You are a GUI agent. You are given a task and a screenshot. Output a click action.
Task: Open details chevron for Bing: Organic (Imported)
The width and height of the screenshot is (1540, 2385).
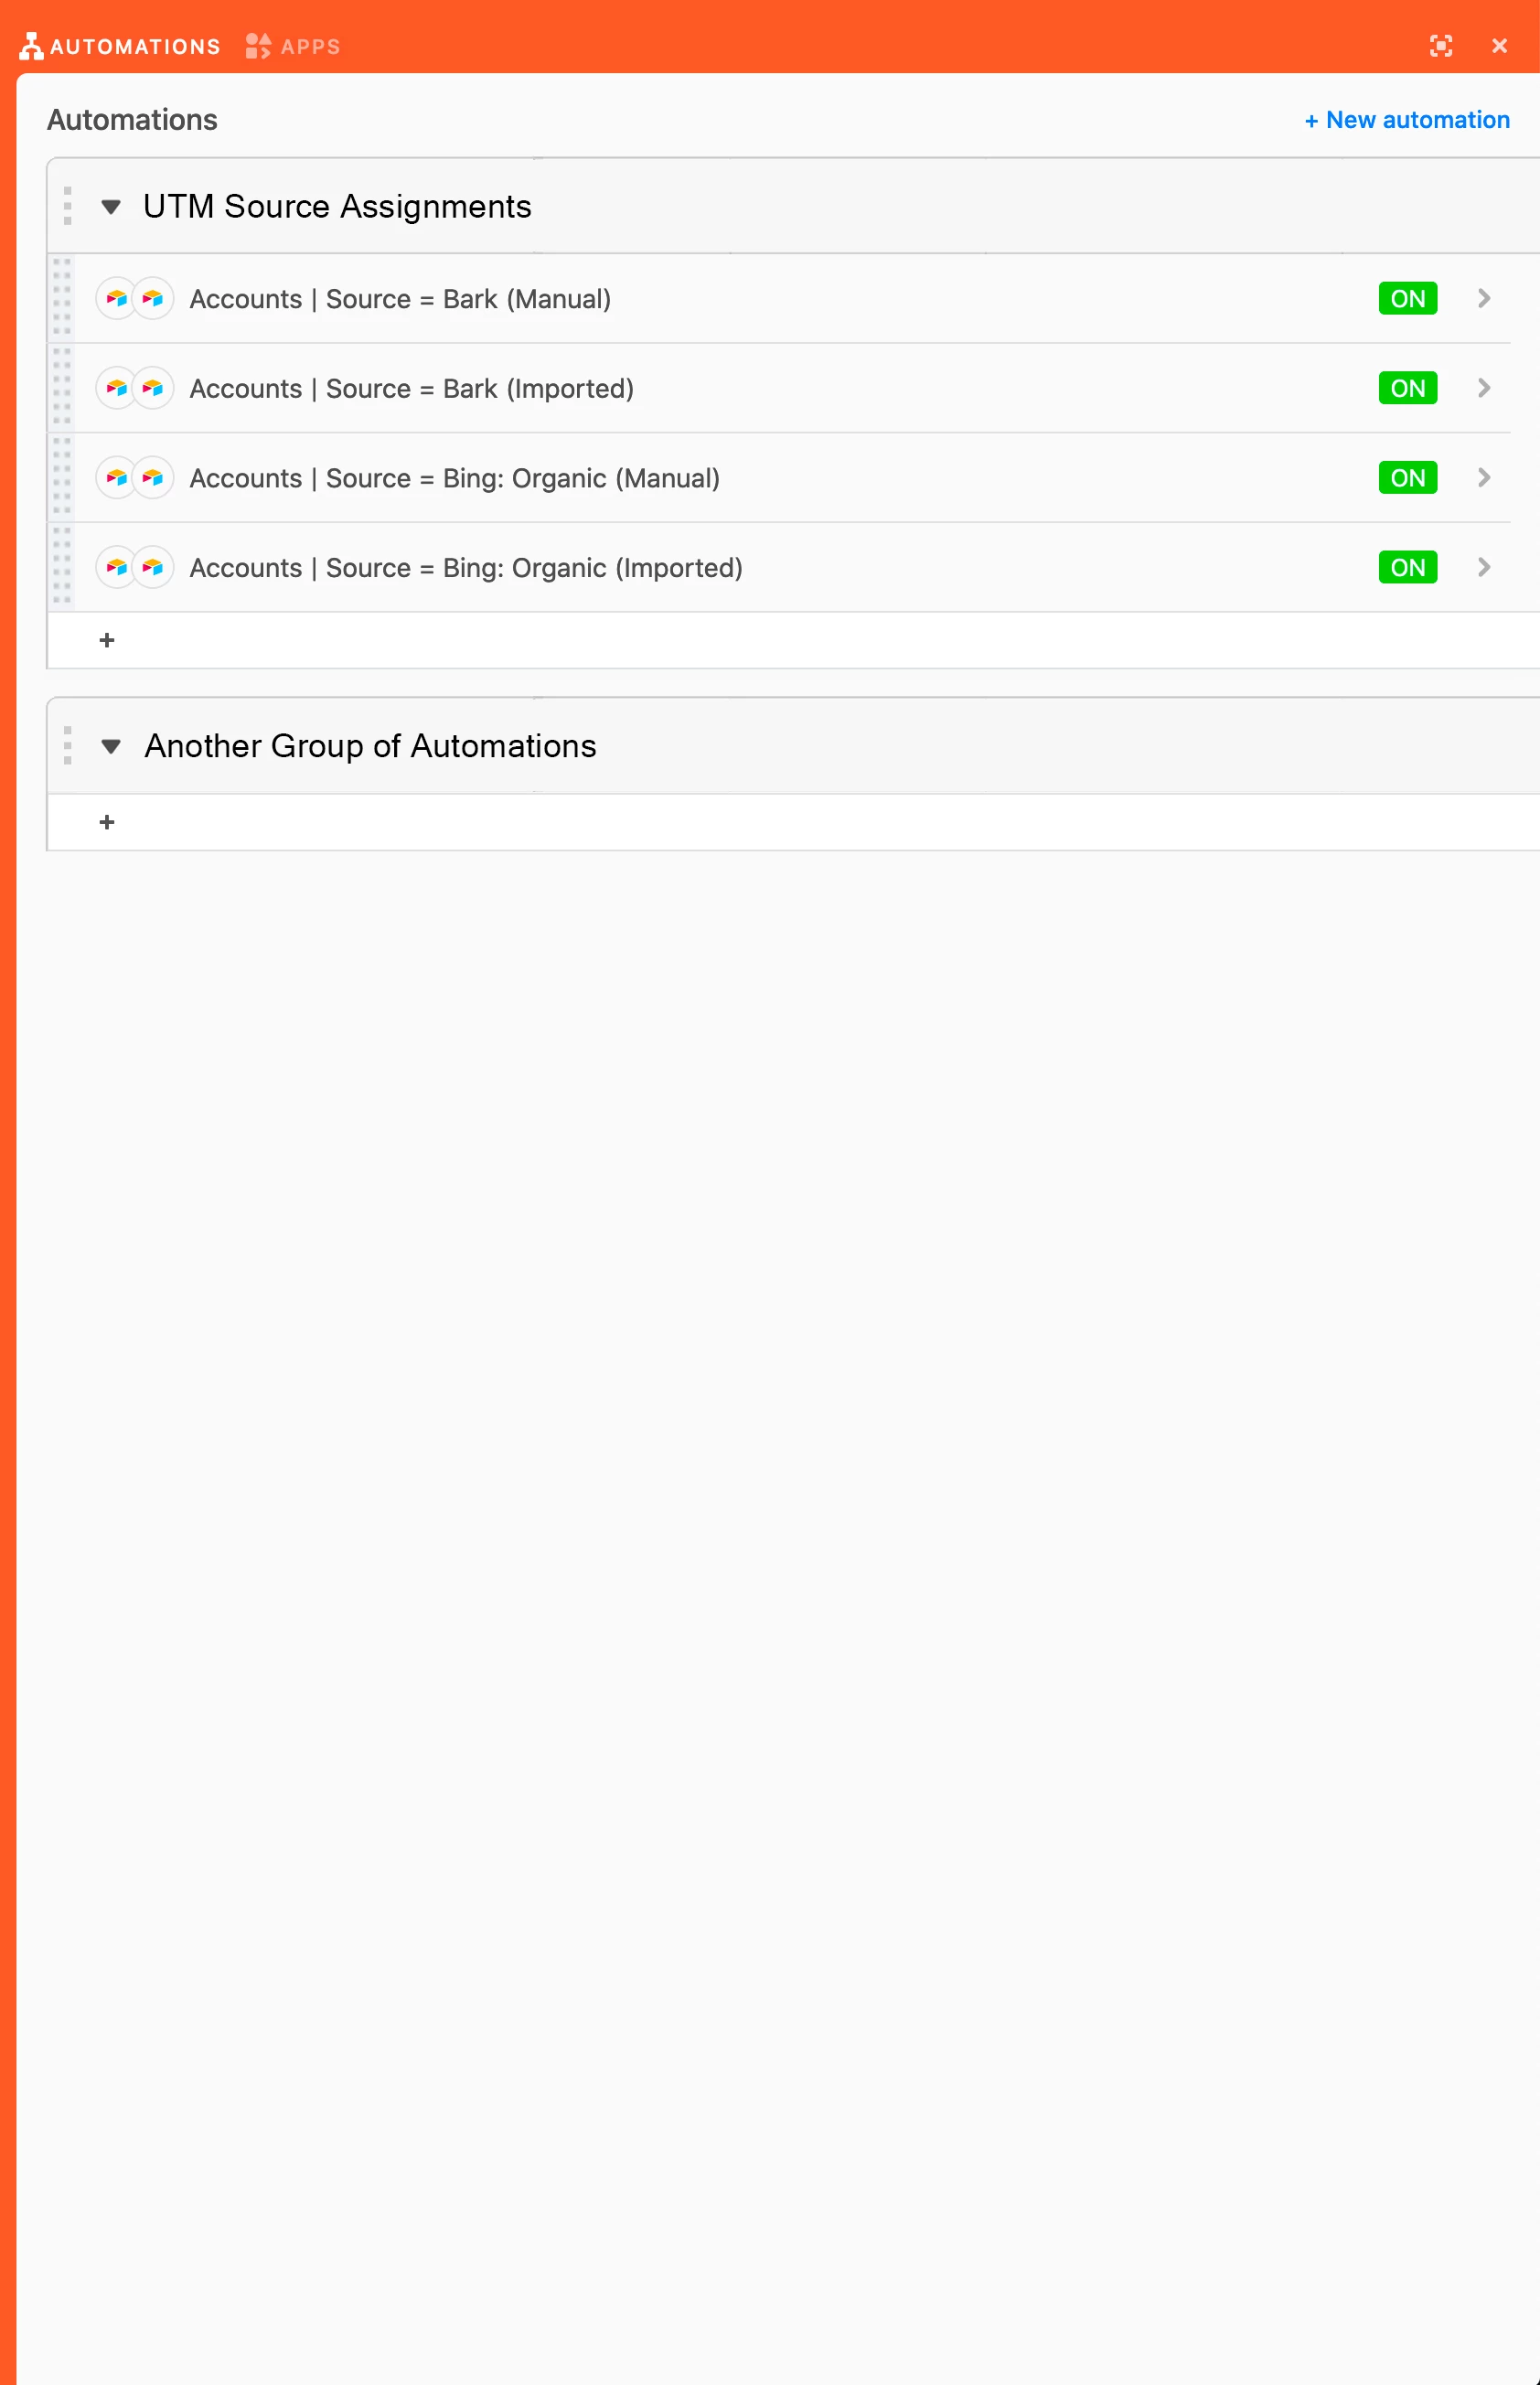[1484, 567]
